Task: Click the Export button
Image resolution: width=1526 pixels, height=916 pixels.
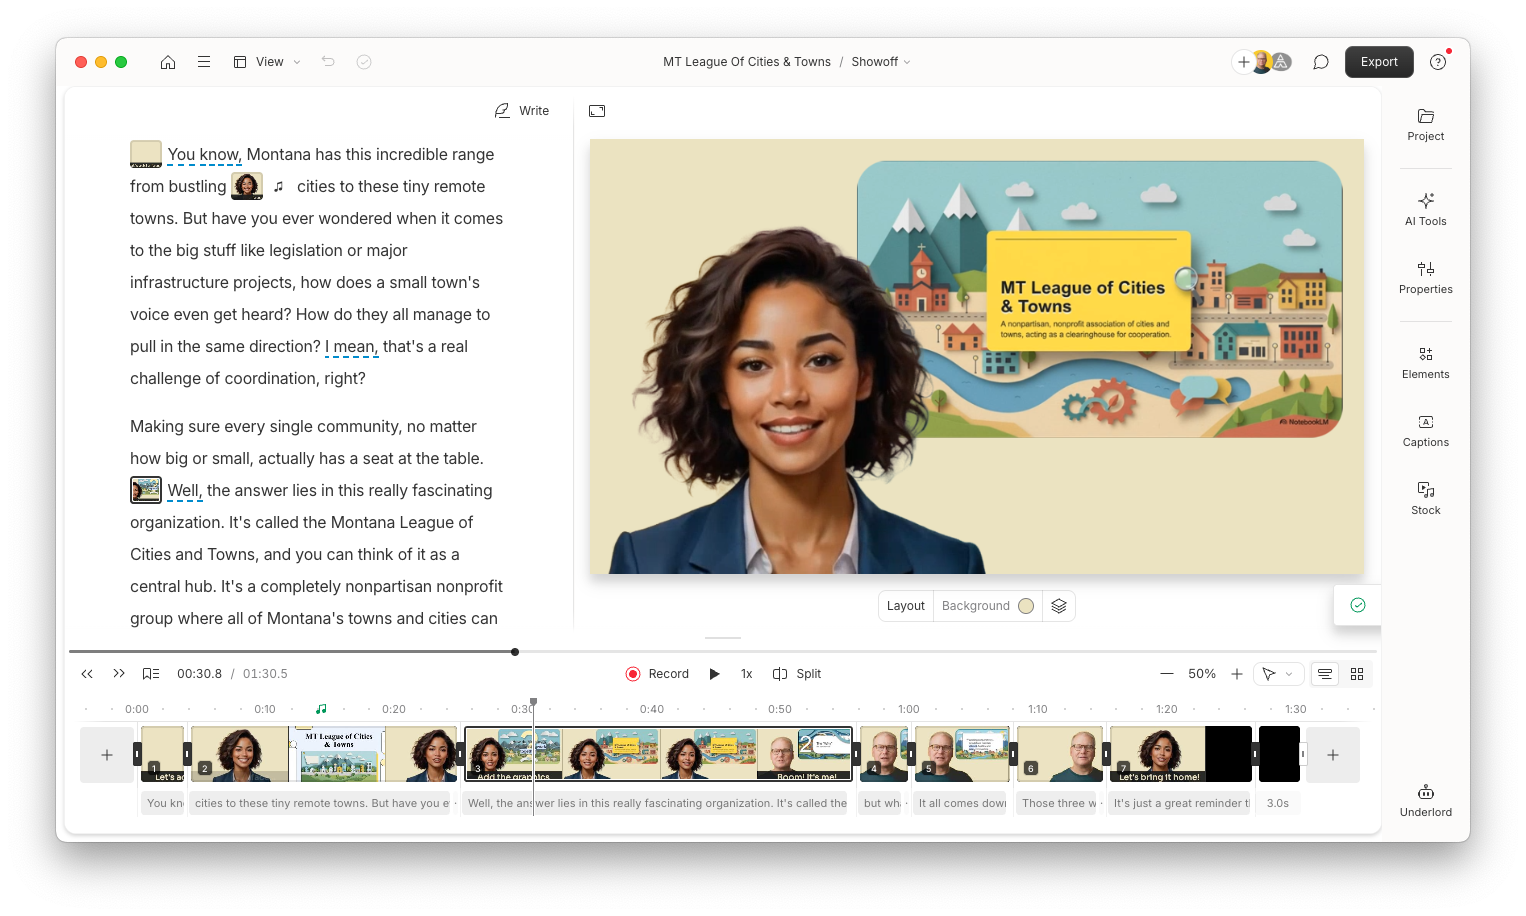Action: (x=1378, y=62)
